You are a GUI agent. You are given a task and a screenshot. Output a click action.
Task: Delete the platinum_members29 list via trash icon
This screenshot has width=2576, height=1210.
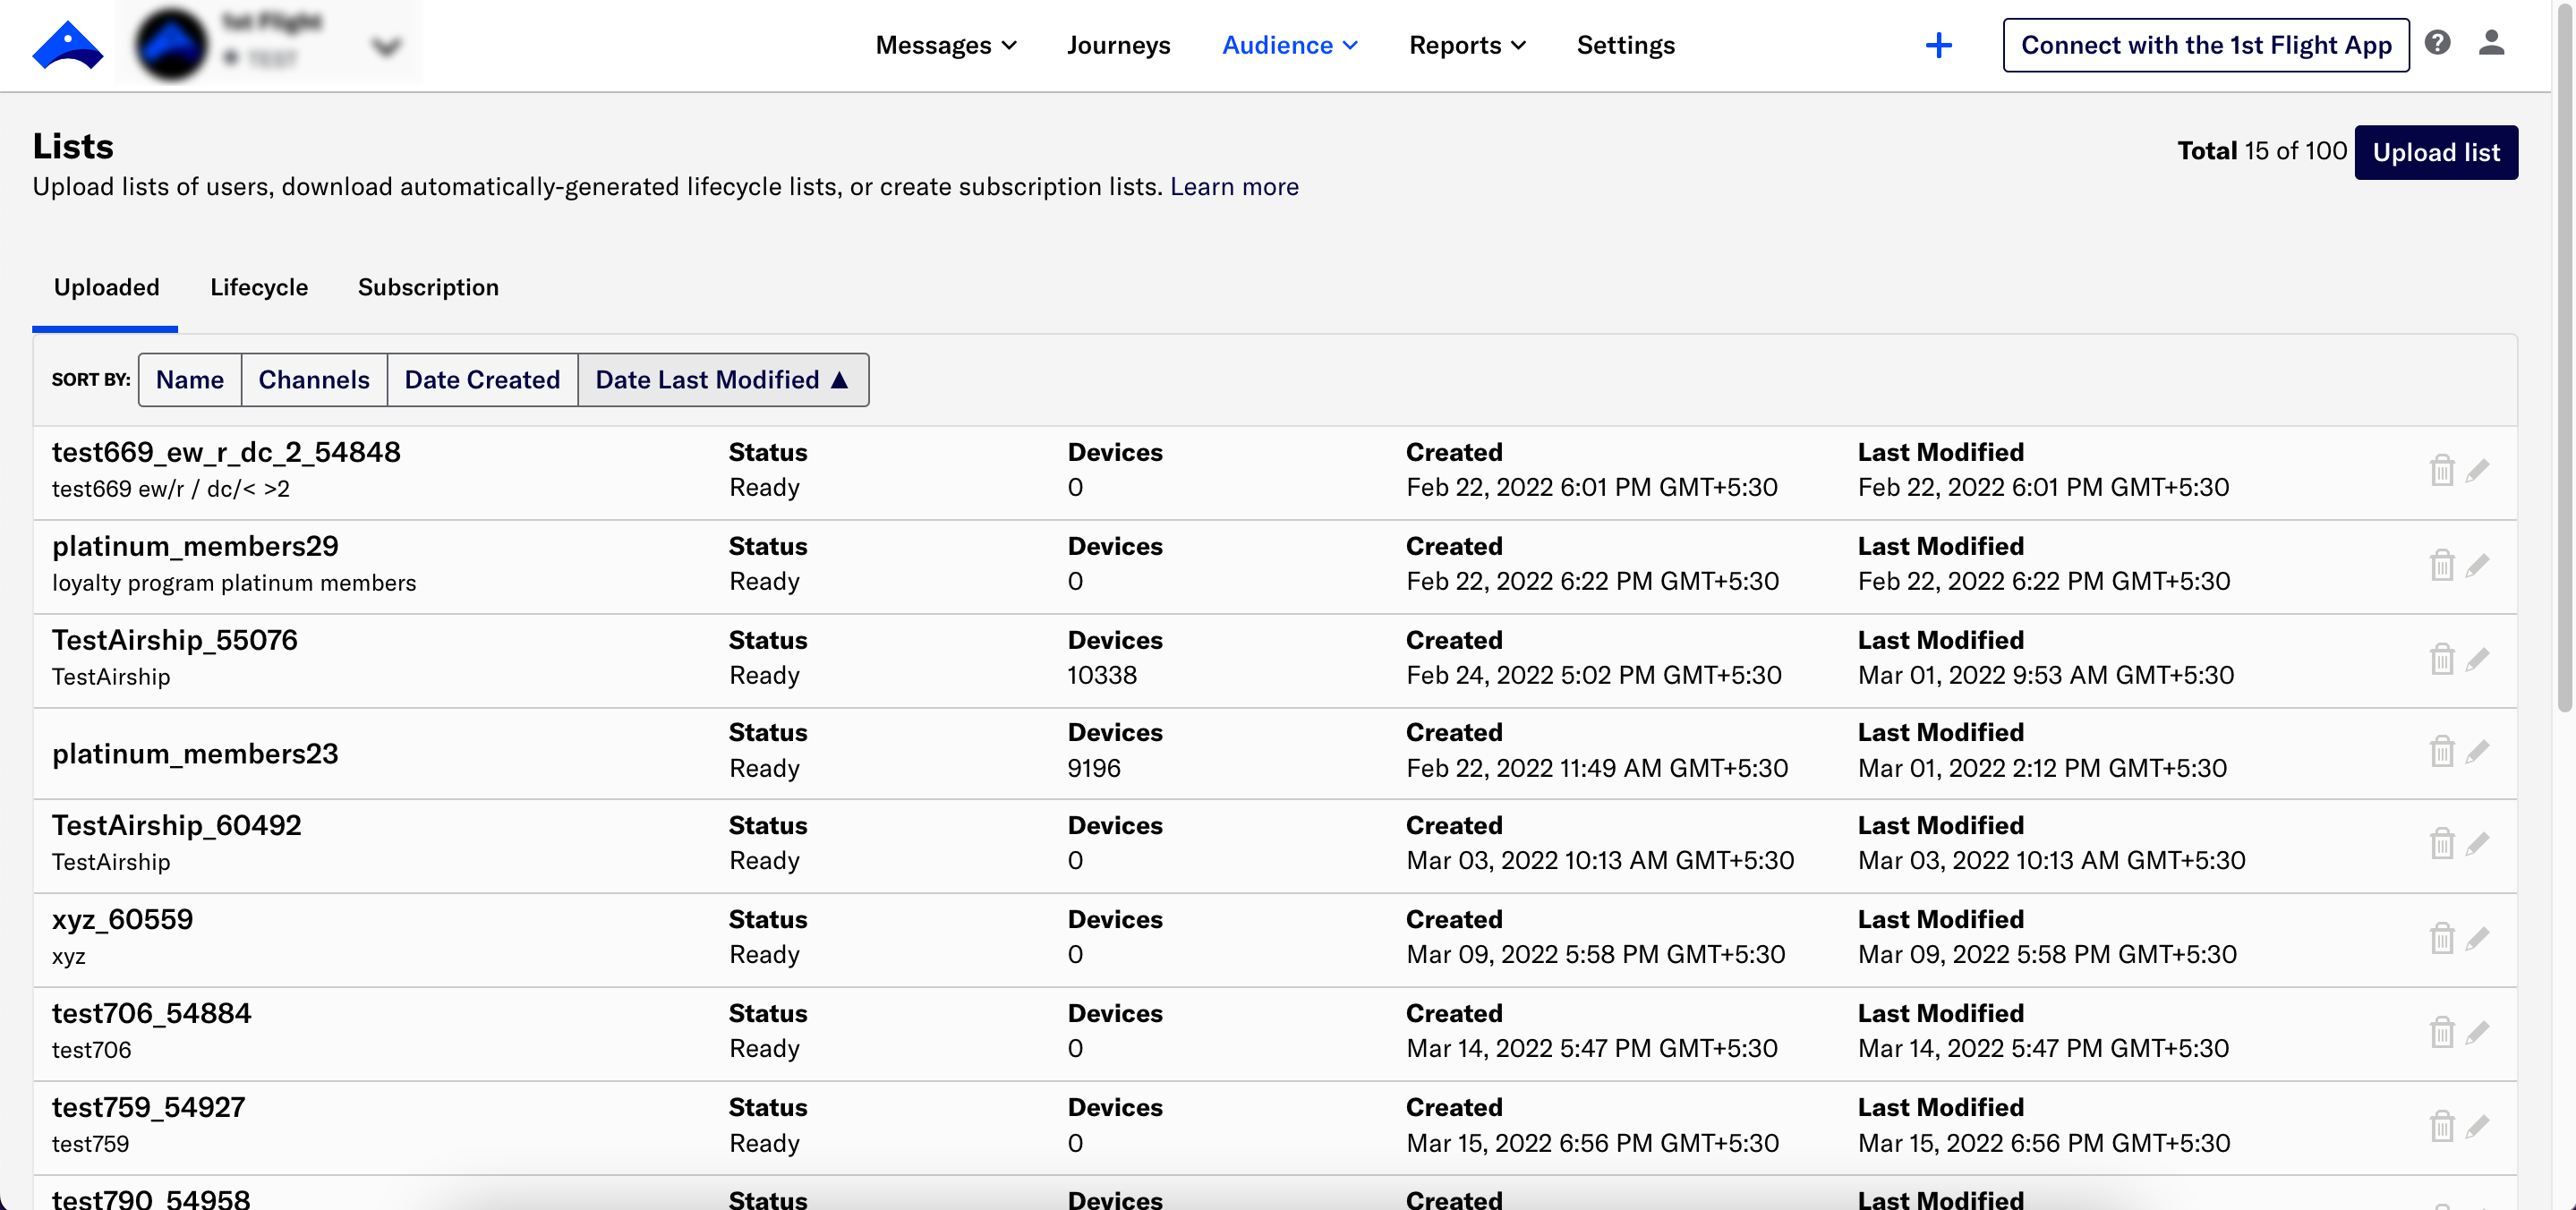pyautogui.click(x=2442, y=565)
